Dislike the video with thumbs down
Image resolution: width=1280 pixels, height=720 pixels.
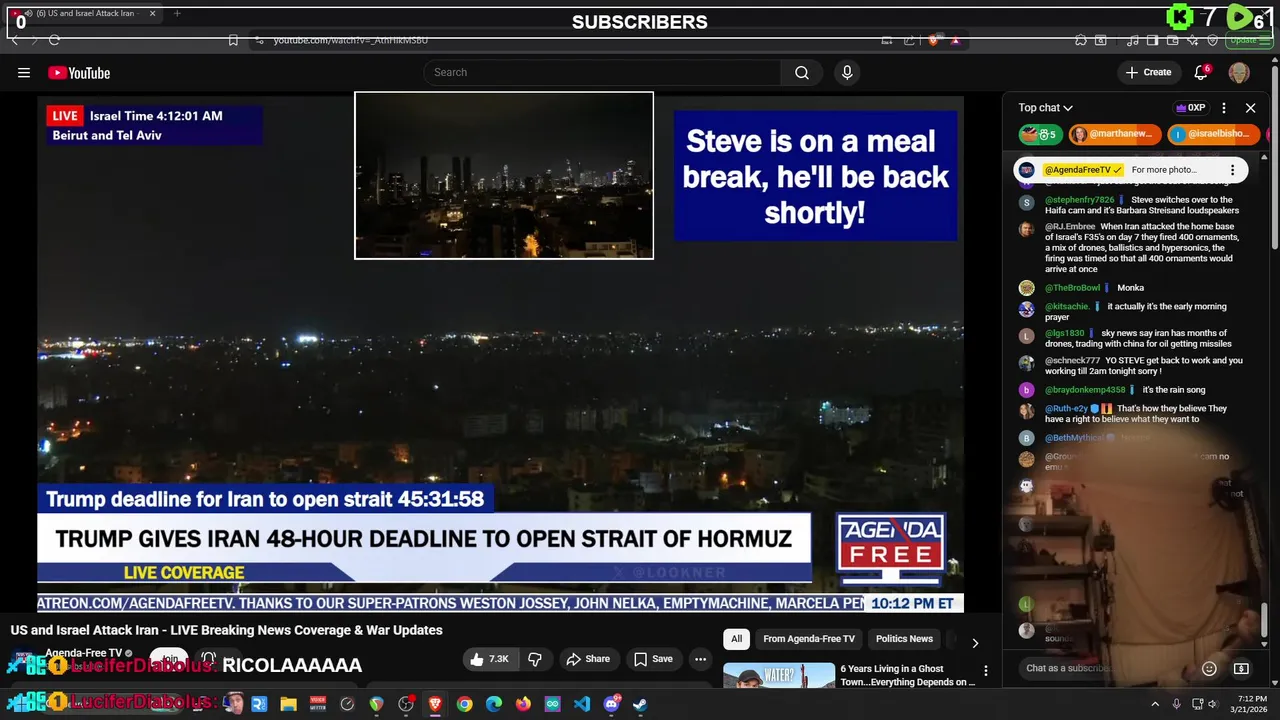tap(535, 659)
